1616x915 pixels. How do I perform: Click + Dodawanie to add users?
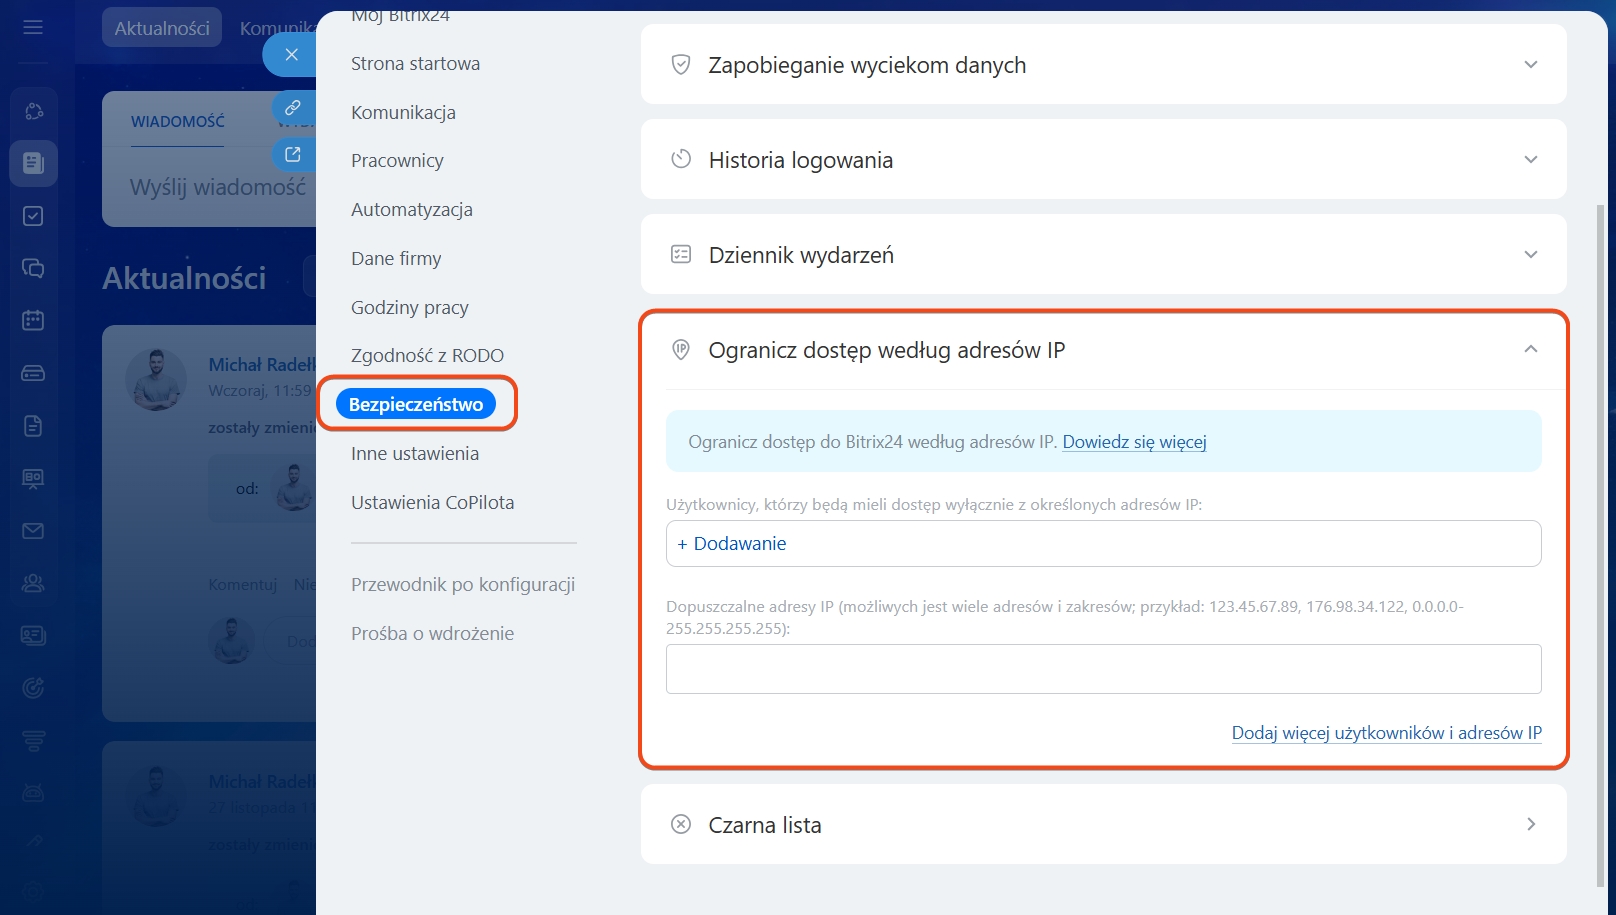click(732, 544)
